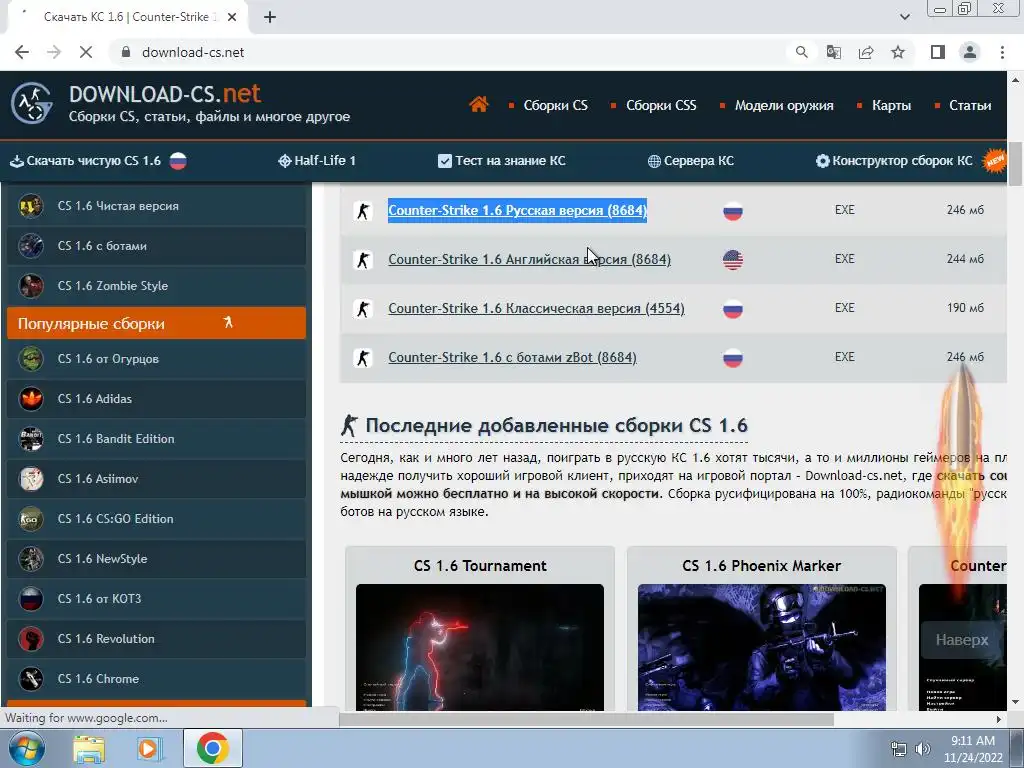Open a new tab with plus button
The width and height of the screenshot is (1024, 768).
[270, 17]
